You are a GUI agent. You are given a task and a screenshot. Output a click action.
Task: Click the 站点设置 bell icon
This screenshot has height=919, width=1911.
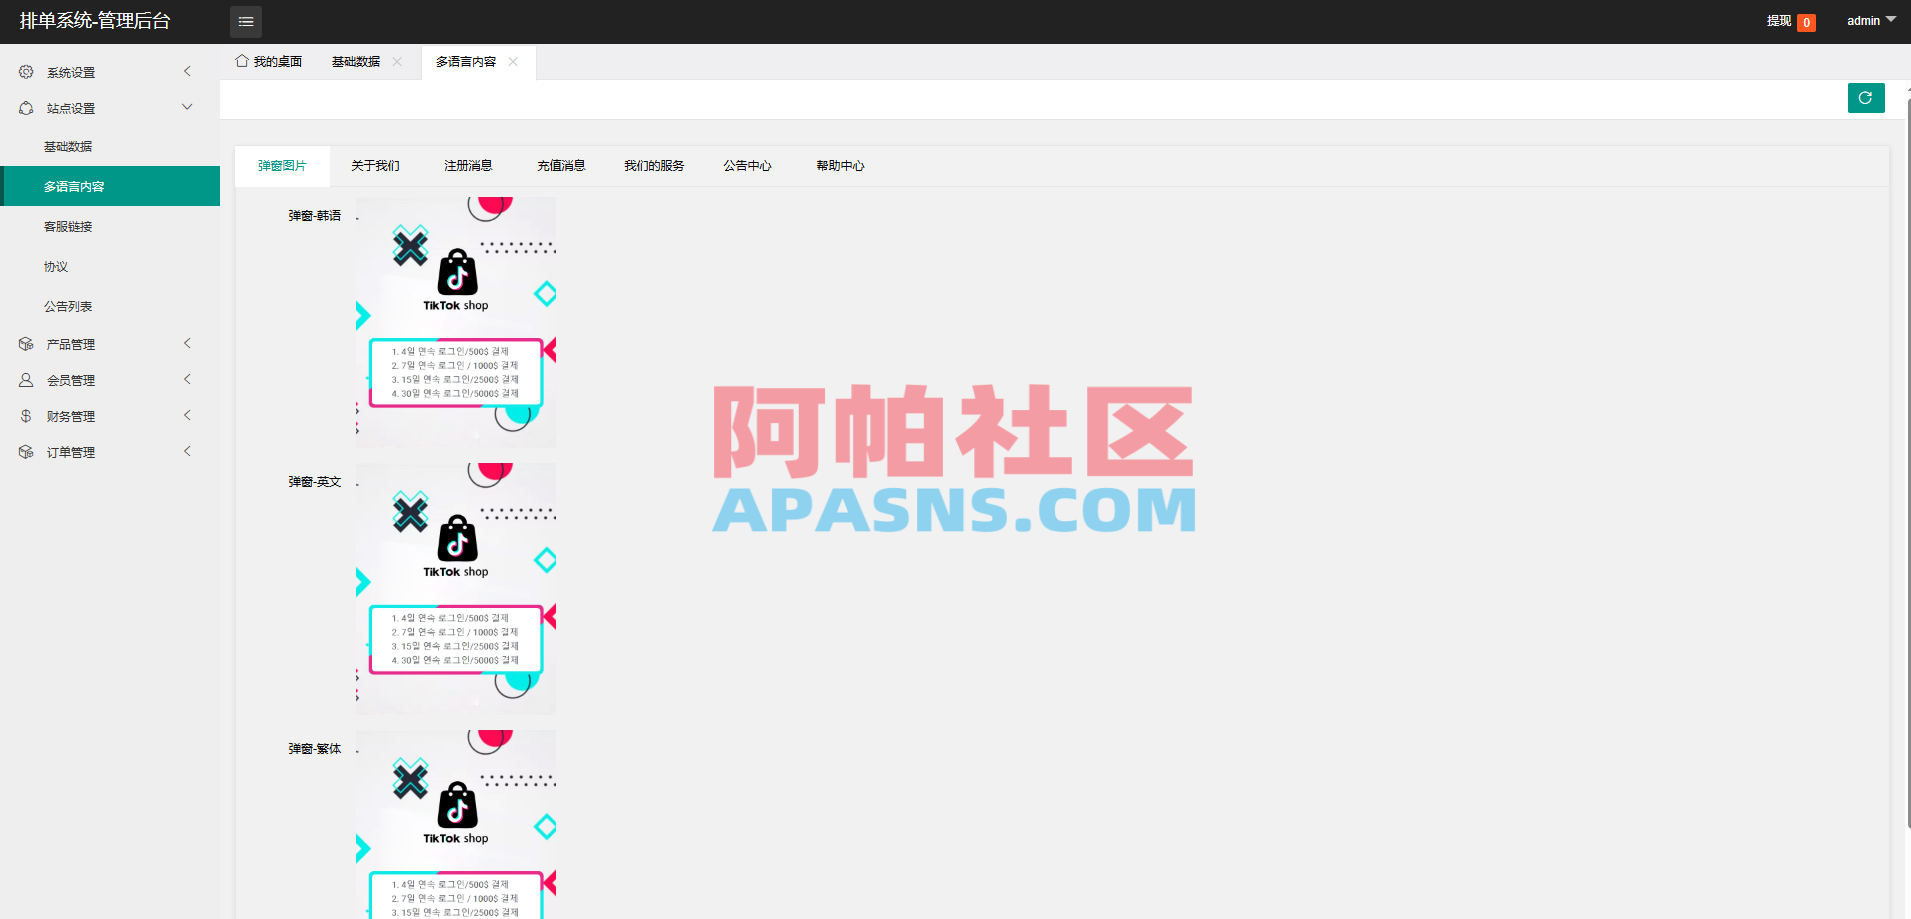[25, 108]
